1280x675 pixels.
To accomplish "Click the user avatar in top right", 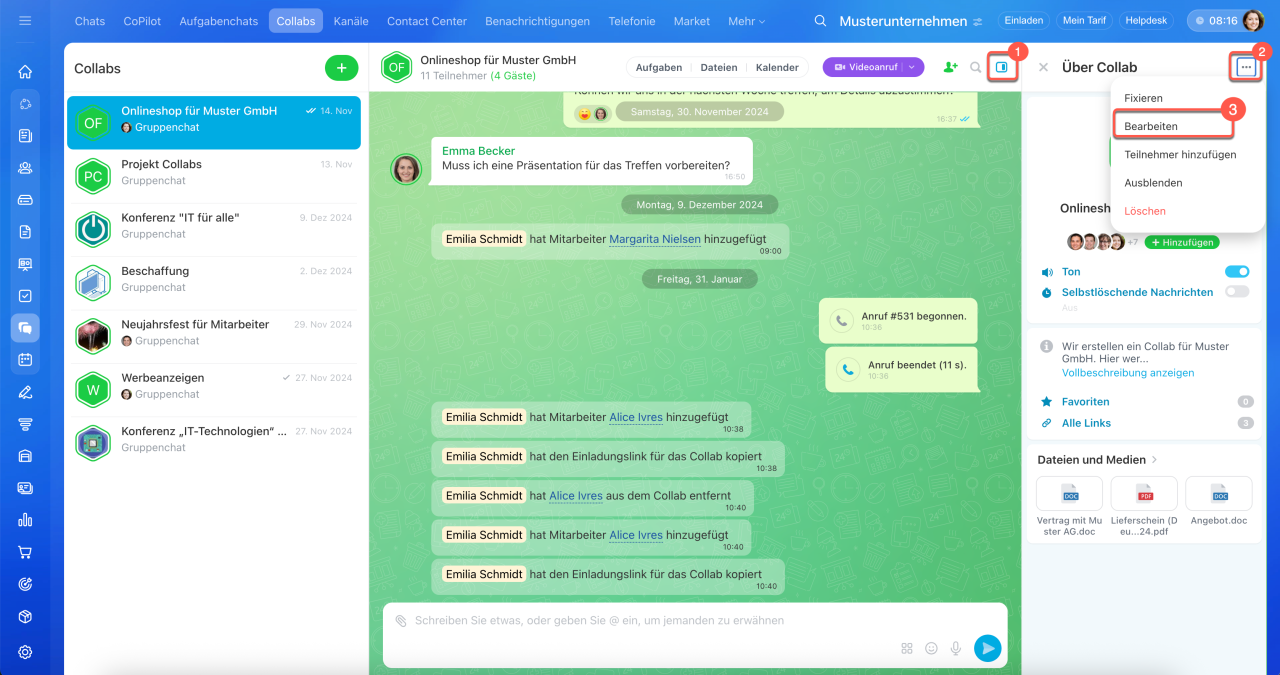I will (1253, 21).
